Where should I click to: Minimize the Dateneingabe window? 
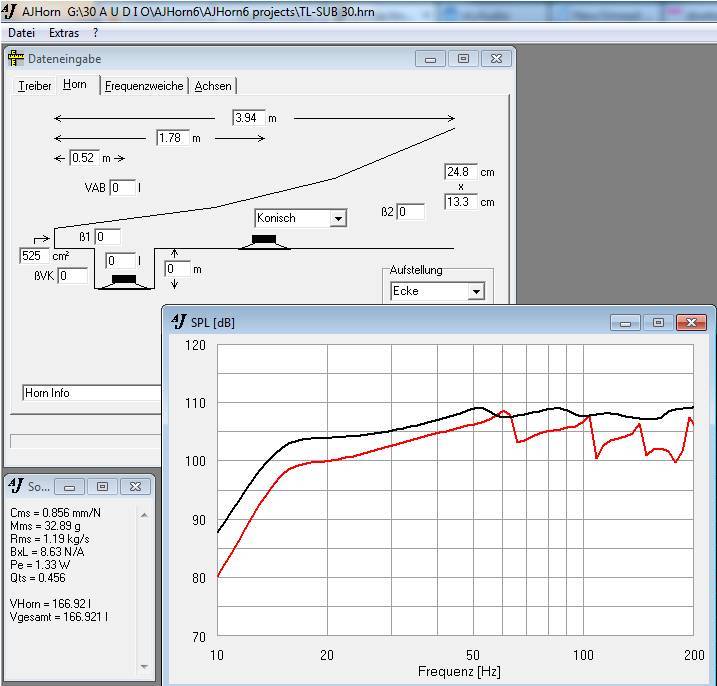(430, 59)
